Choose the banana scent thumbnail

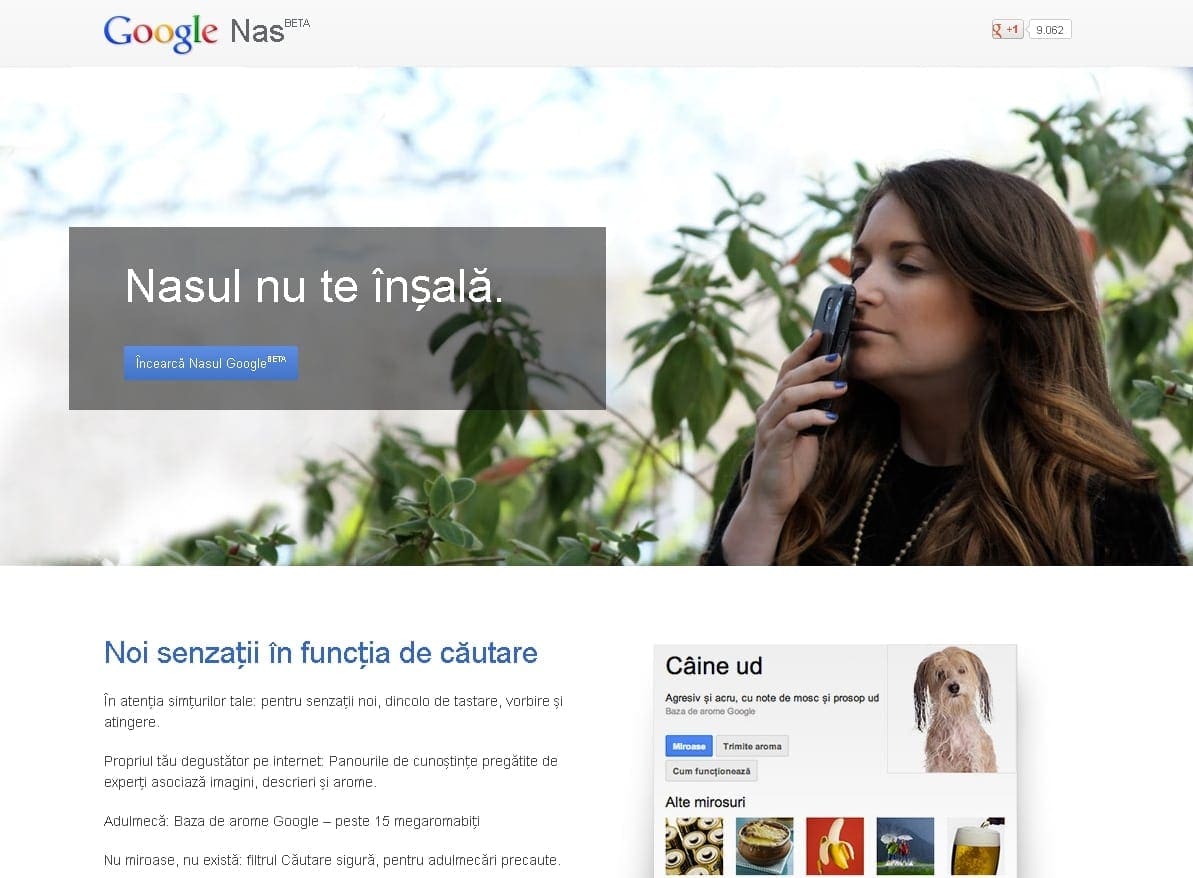point(835,846)
